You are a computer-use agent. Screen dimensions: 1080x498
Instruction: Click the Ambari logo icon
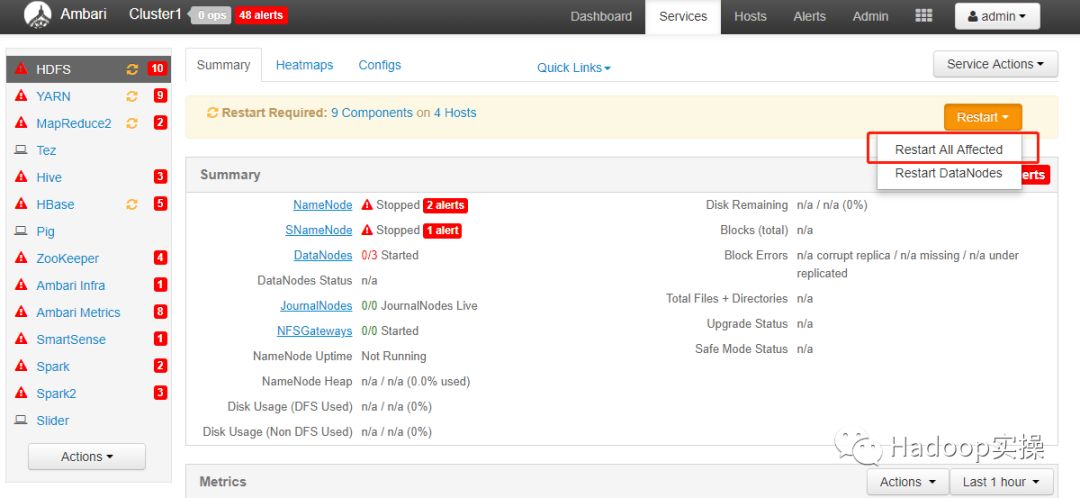[x=37, y=15]
